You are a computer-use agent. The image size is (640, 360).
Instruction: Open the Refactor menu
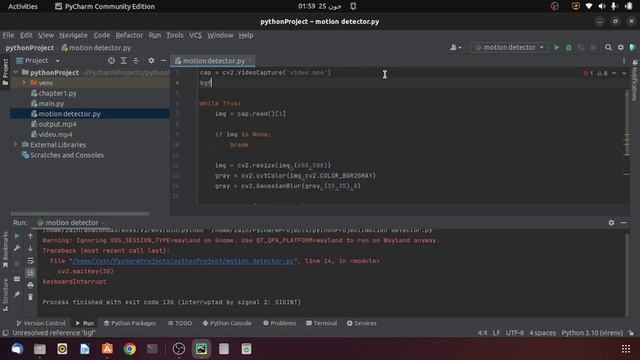tap(129, 35)
